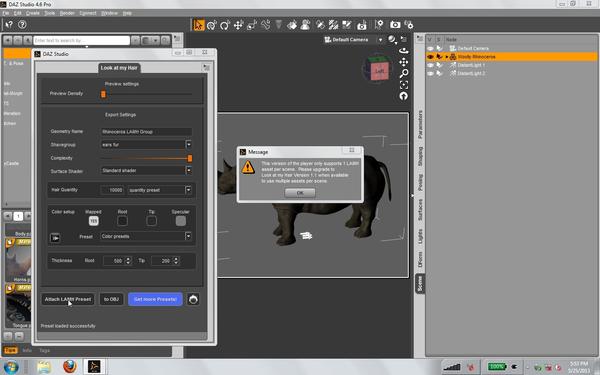
Task: Select the Node Selection arrow tool
Action: click(x=199, y=25)
